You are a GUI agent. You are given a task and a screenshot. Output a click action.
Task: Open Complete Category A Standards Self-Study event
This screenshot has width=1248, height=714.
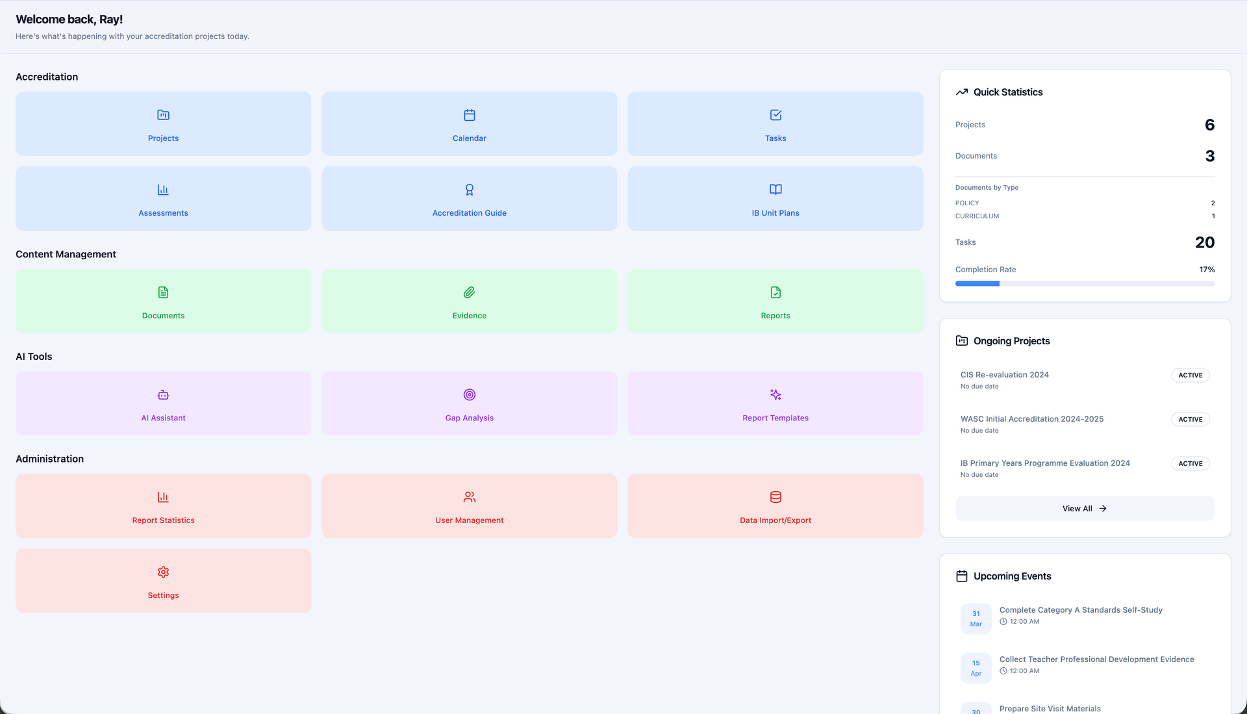click(x=1080, y=610)
